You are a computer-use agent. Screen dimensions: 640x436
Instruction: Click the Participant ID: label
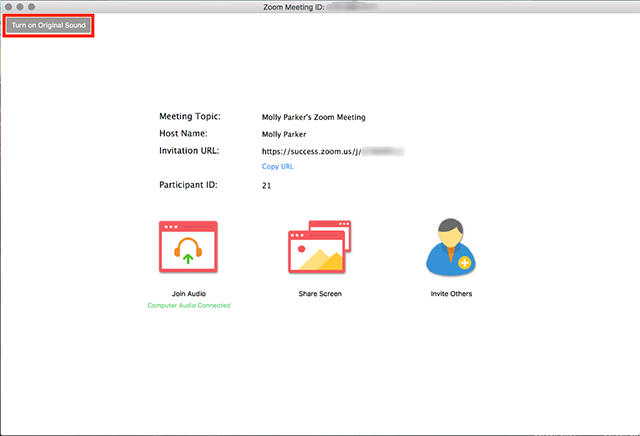tap(188, 185)
